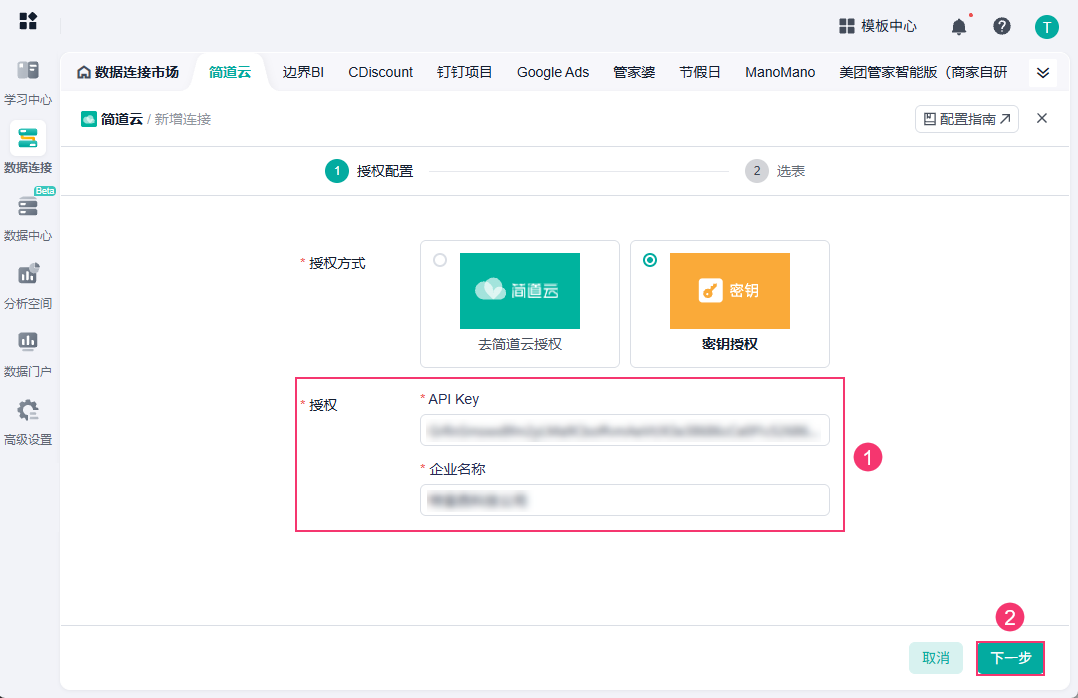Focus the API Key input field
Screen dimensions: 1078x698
click(624, 430)
